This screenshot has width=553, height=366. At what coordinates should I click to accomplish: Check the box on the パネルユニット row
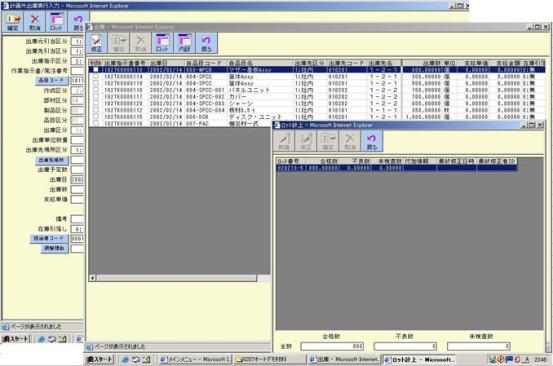[x=96, y=90]
